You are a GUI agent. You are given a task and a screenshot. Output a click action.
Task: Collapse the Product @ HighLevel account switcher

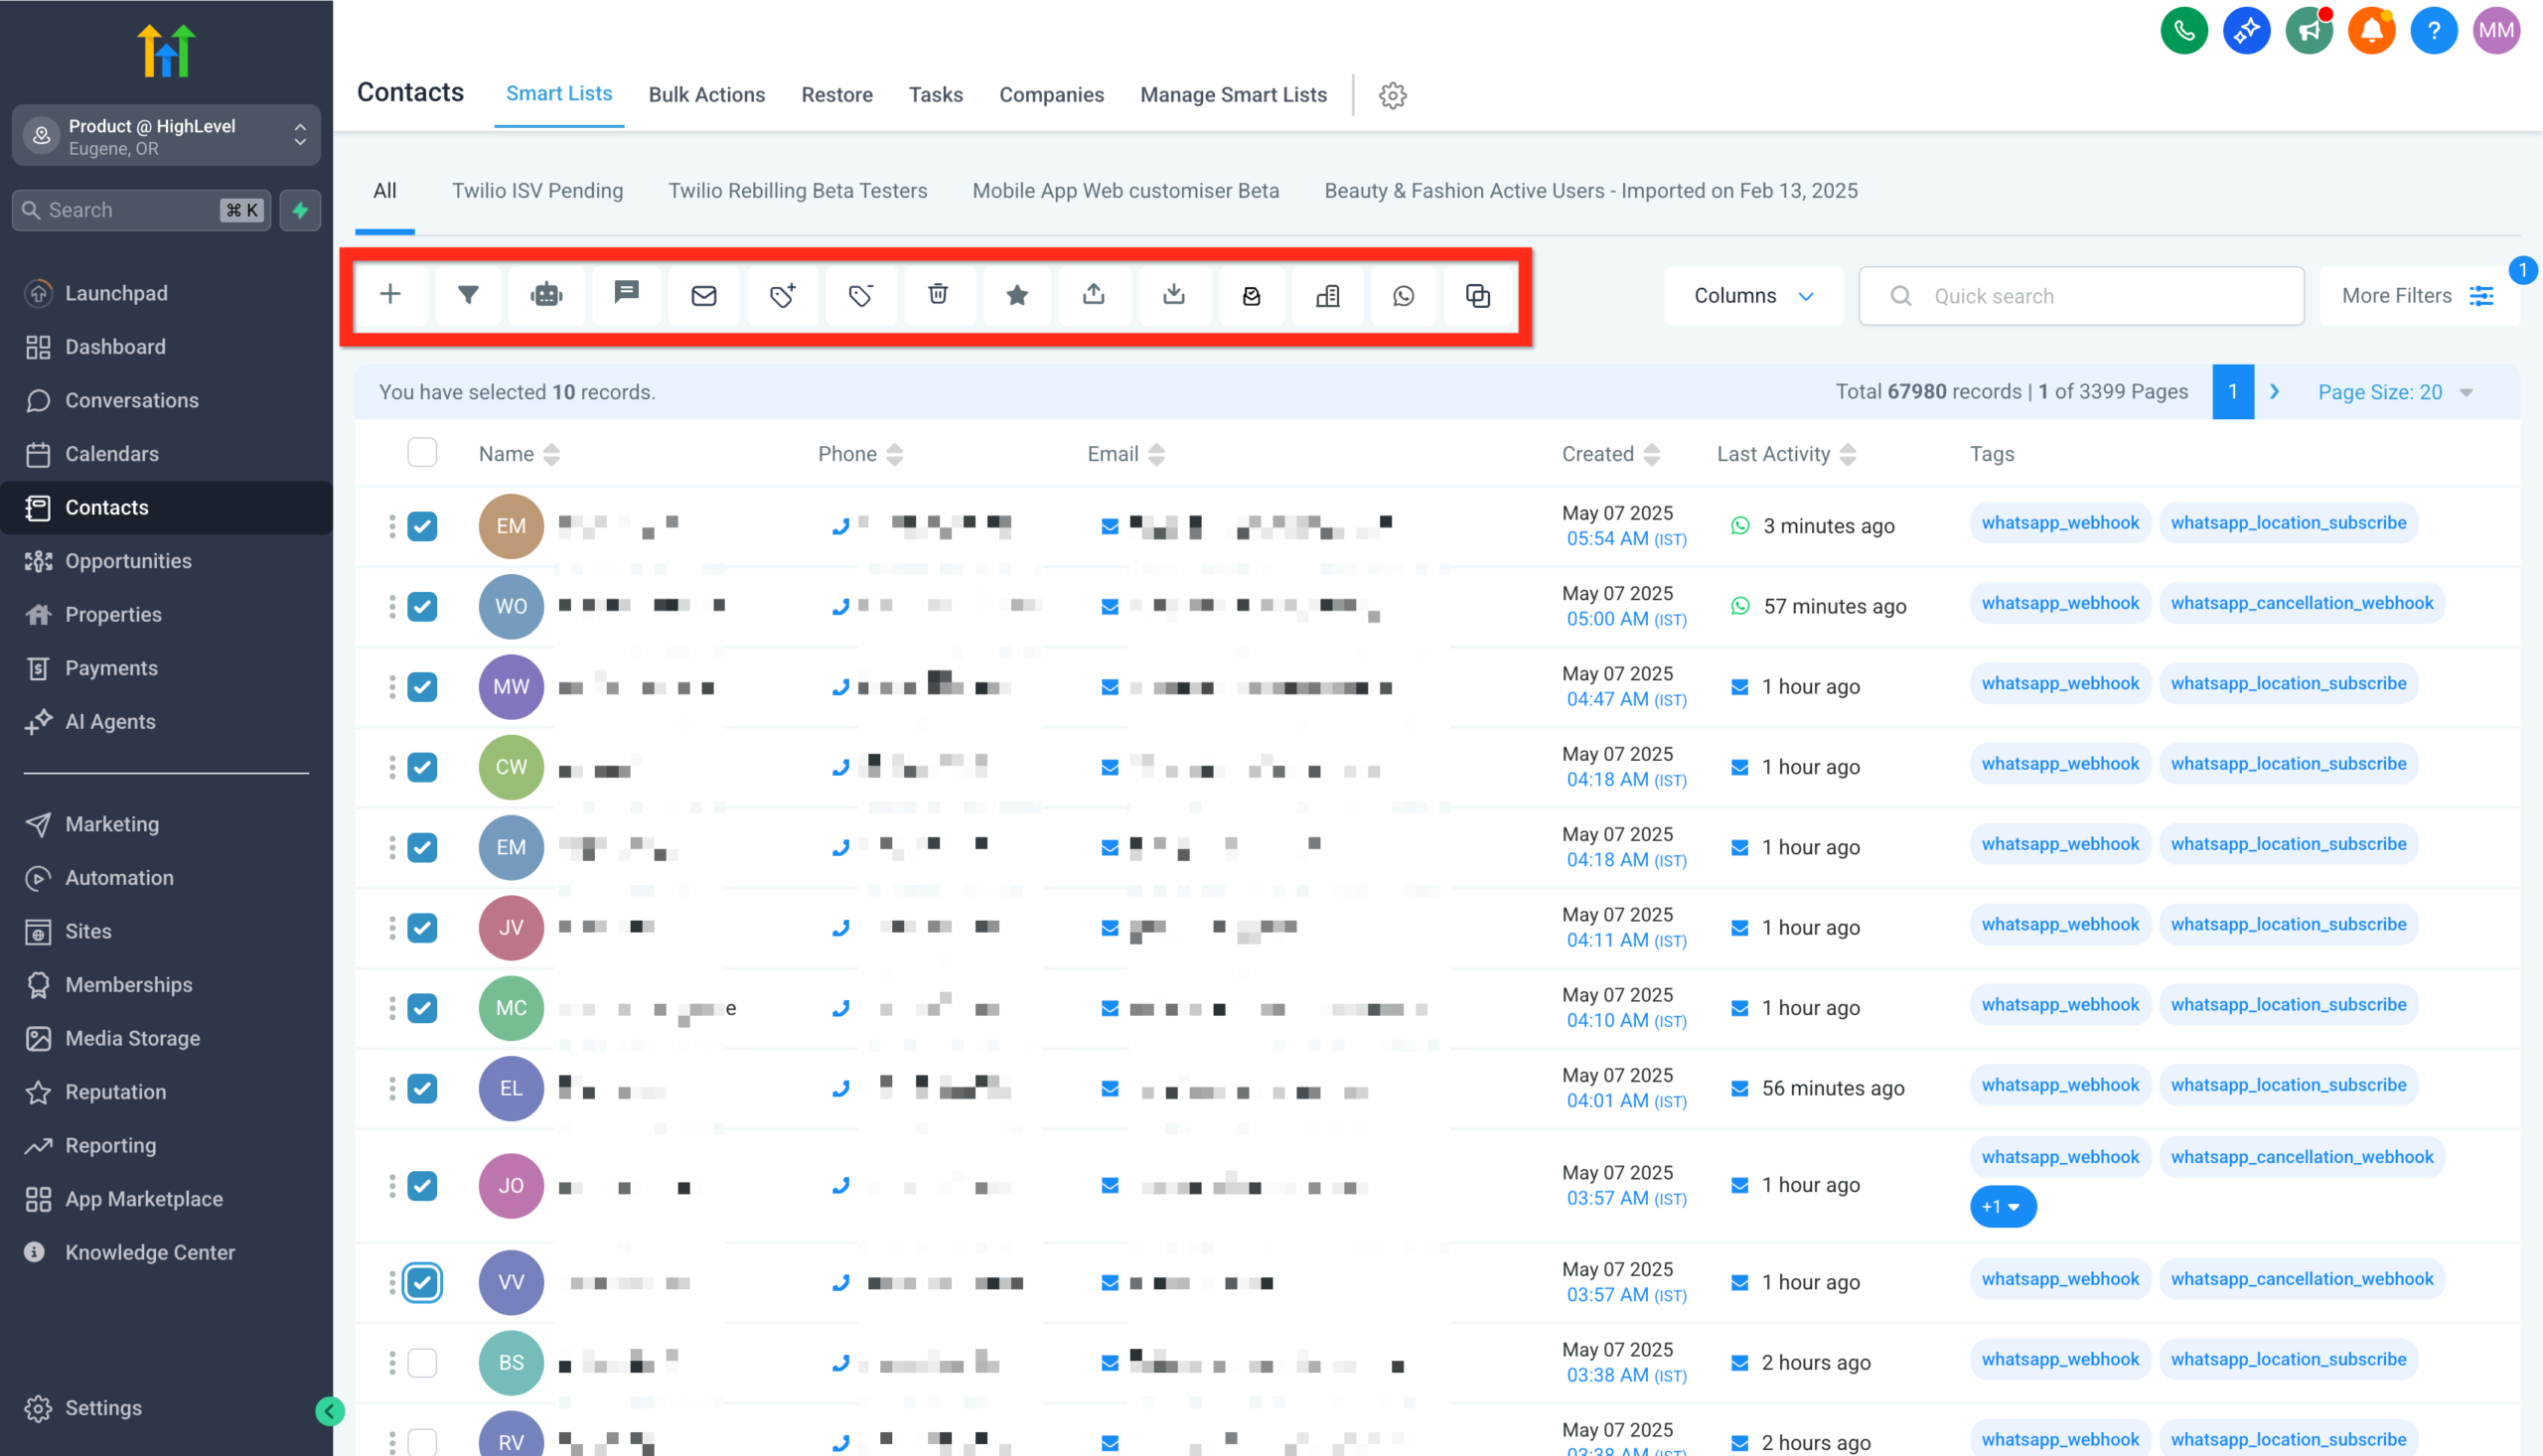[x=299, y=135]
